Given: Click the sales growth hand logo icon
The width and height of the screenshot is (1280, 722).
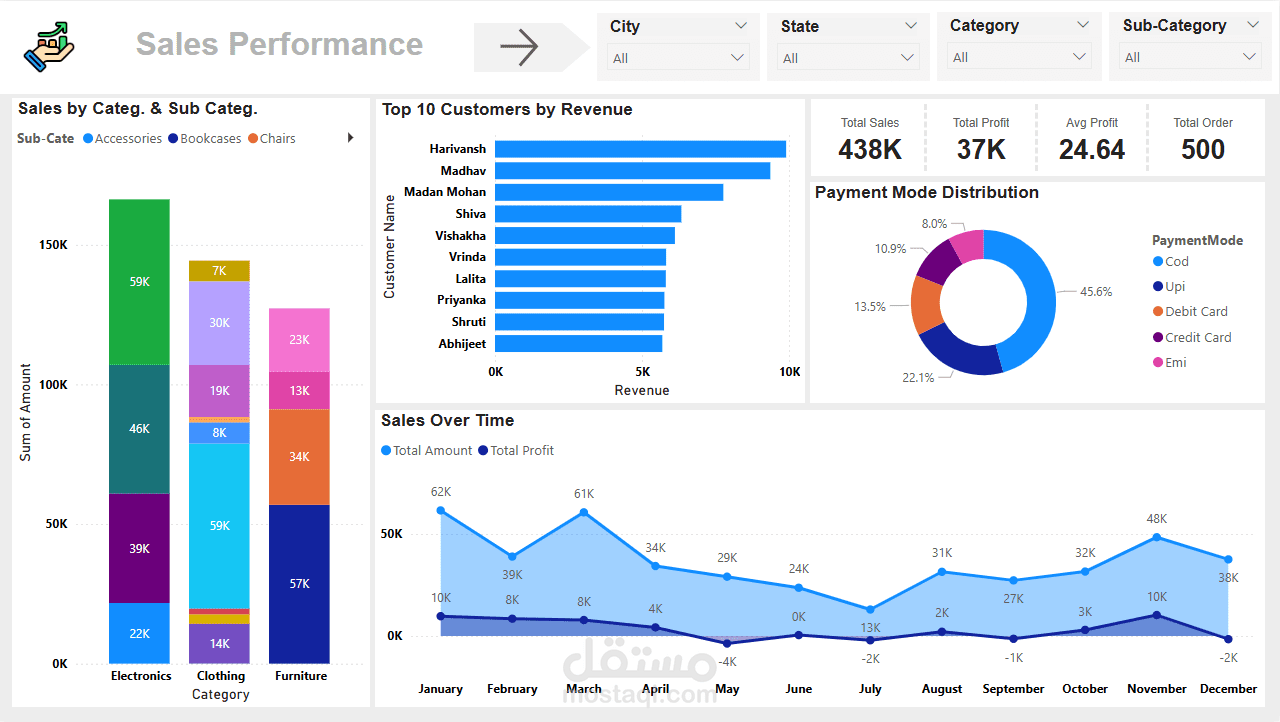Looking at the screenshot, I should pos(50,47).
